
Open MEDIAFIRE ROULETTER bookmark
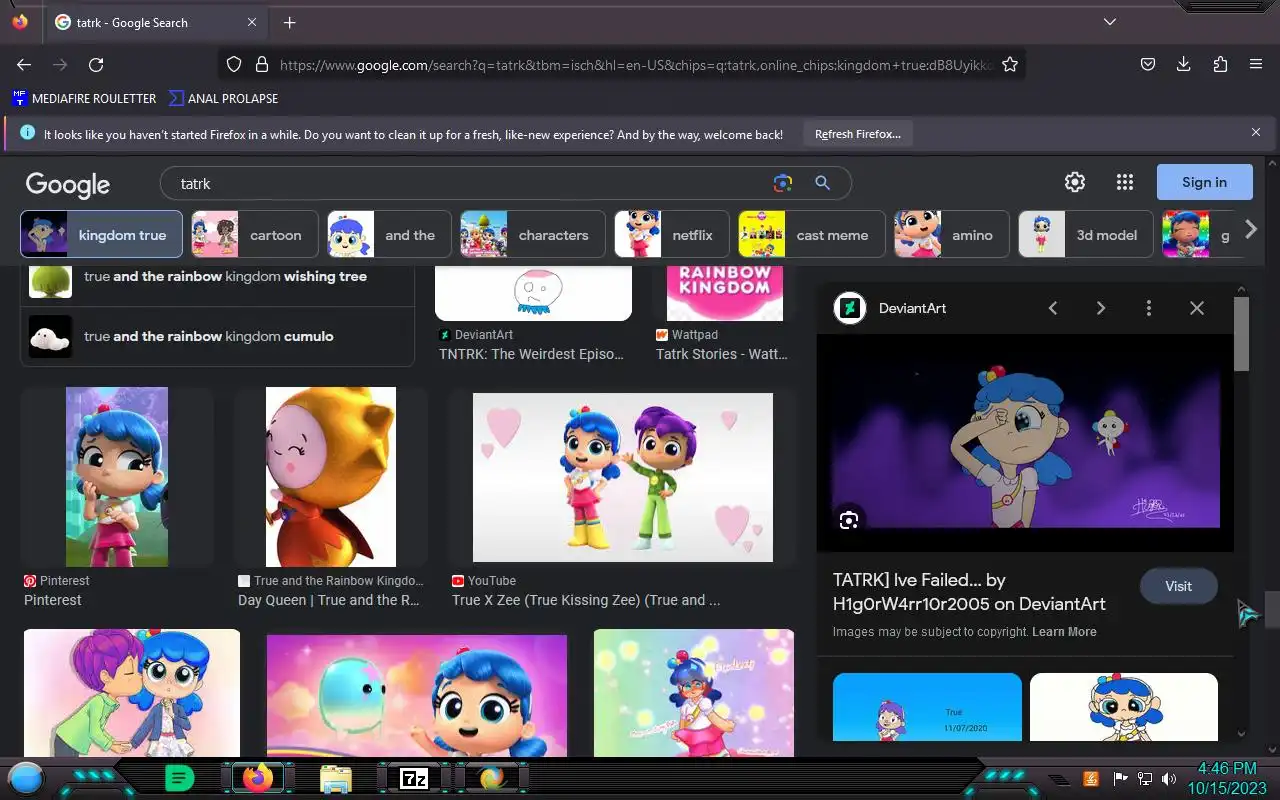click(x=84, y=98)
